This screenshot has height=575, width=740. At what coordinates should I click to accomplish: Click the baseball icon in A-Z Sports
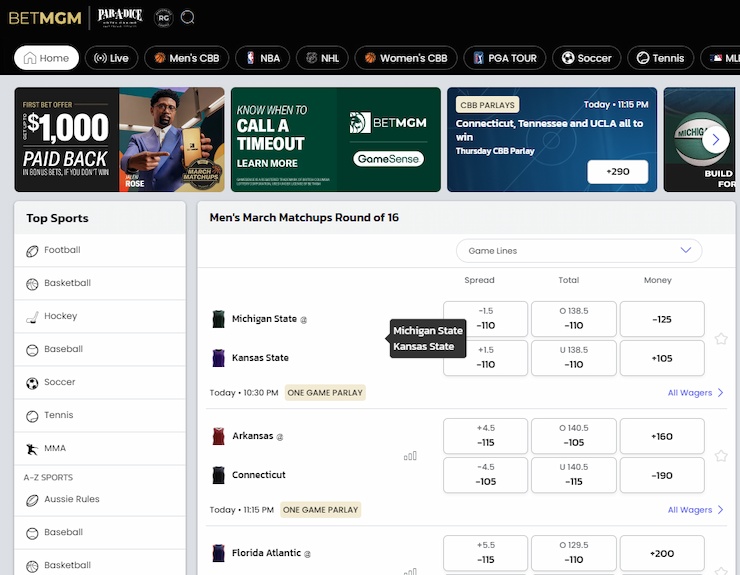(32, 533)
